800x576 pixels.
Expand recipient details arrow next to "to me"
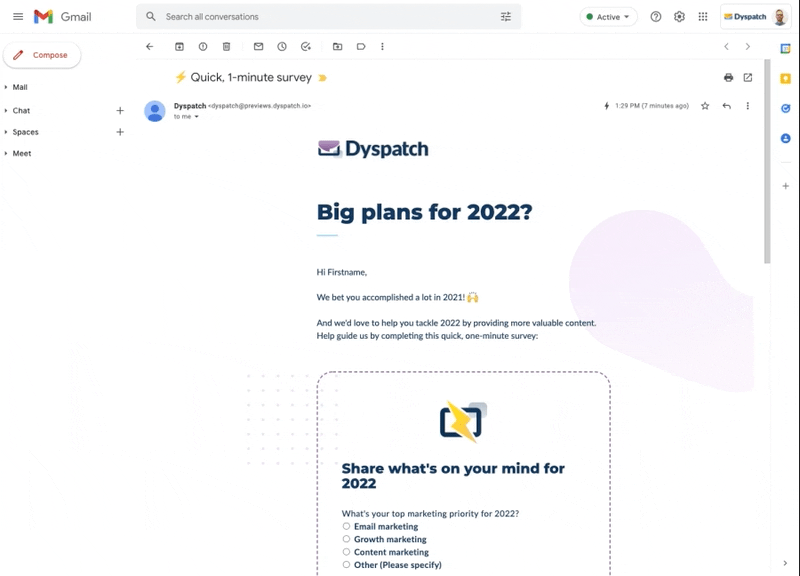(x=196, y=117)
